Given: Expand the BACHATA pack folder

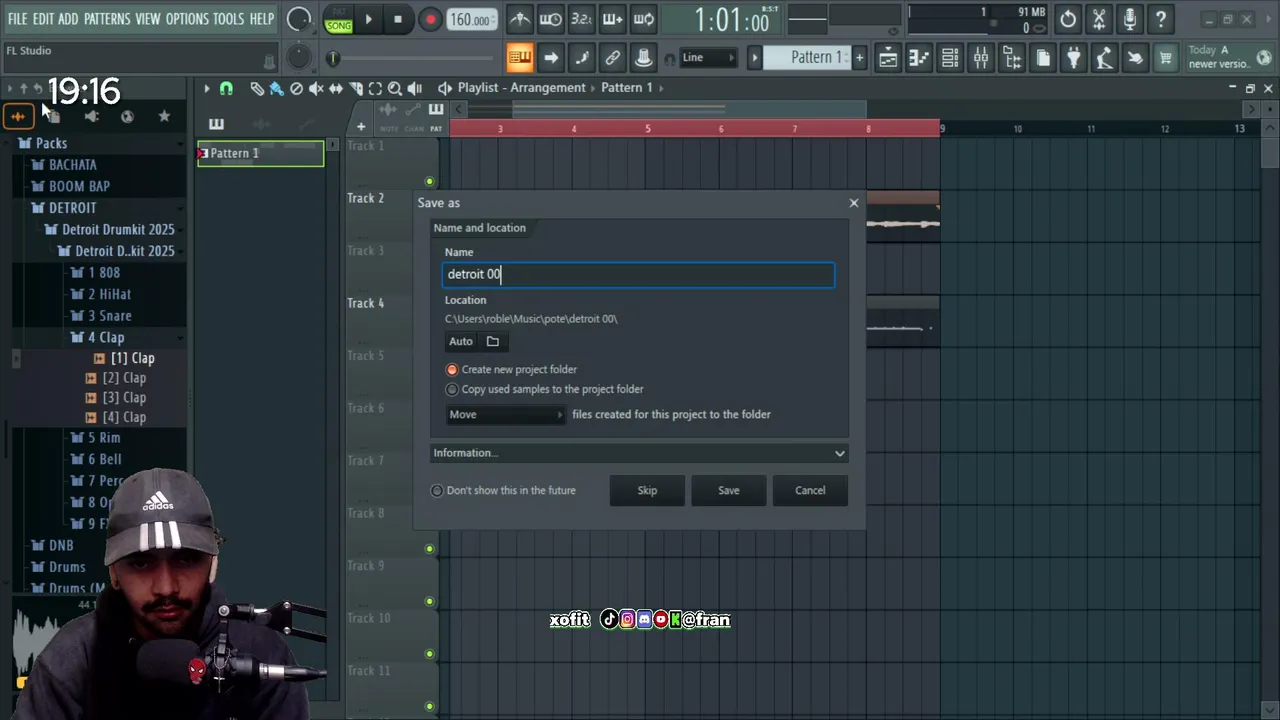Looking at the screenshot, I should tap(73, 165).
